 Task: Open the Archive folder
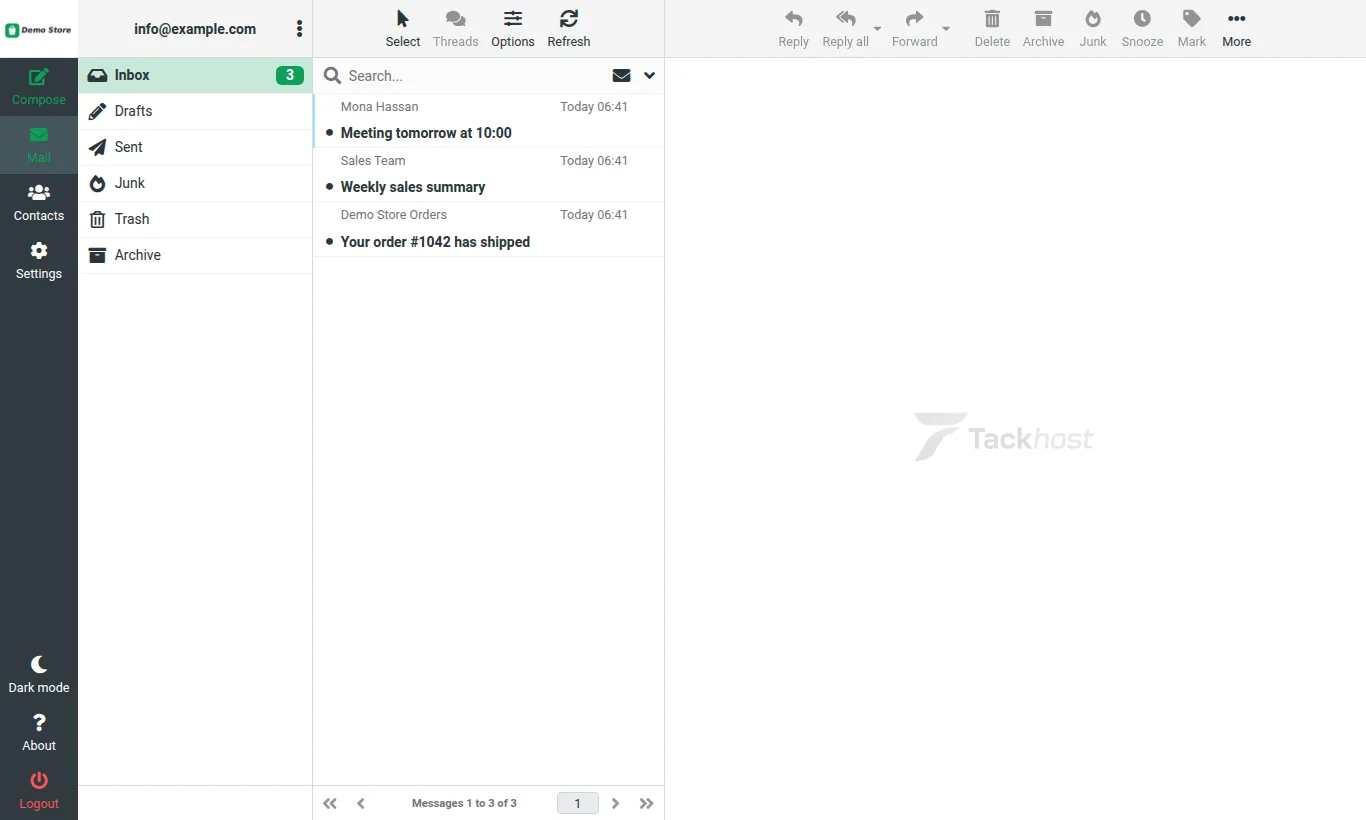tap(195, 255)
